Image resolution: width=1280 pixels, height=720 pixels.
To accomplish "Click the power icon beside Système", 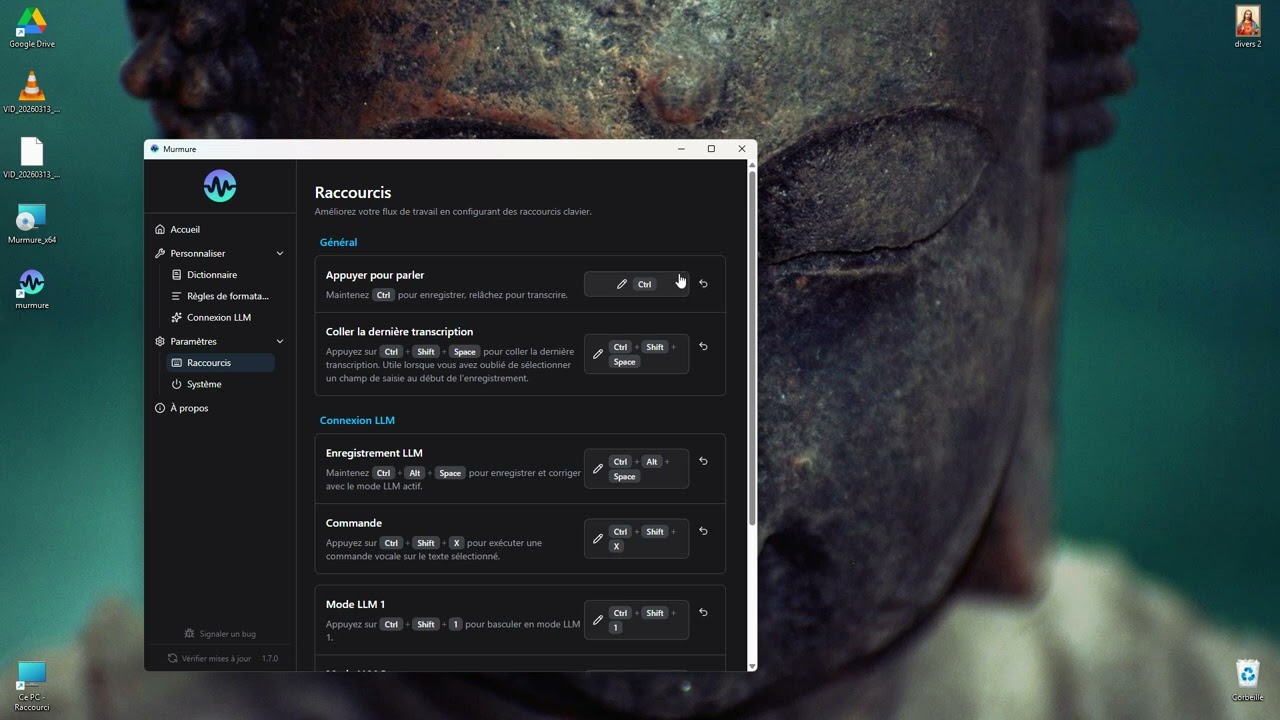I will coord(177,384).
